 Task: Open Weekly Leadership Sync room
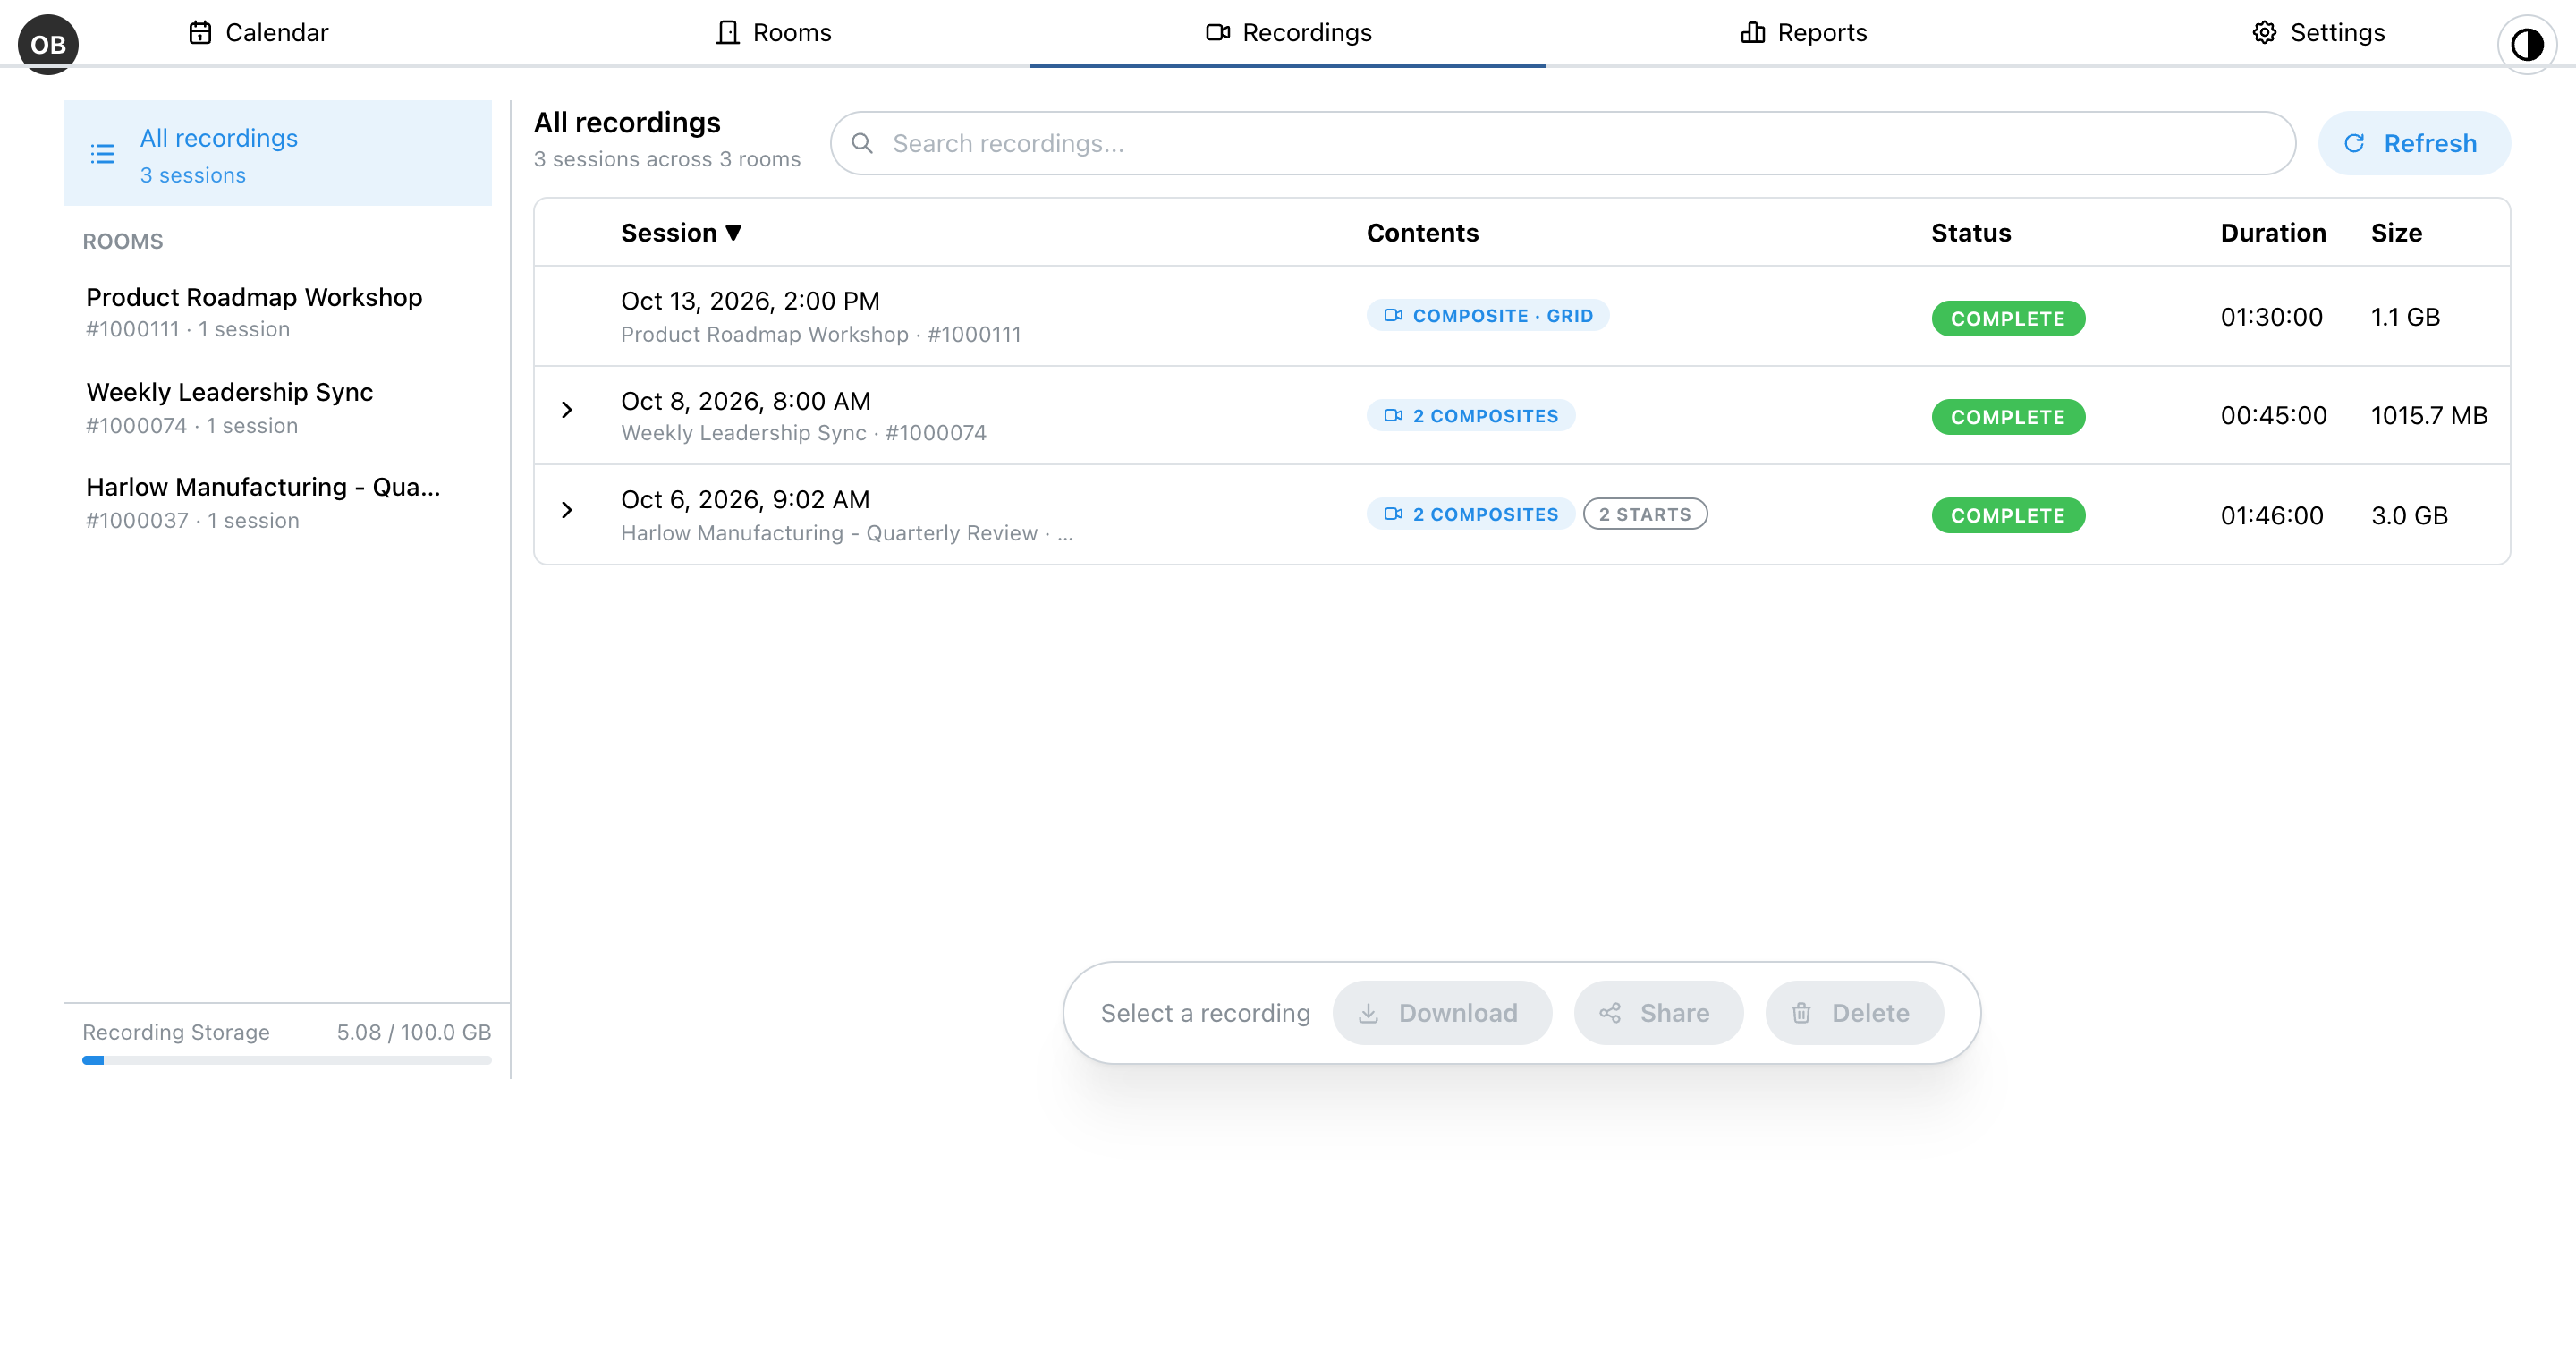point(278,407)
